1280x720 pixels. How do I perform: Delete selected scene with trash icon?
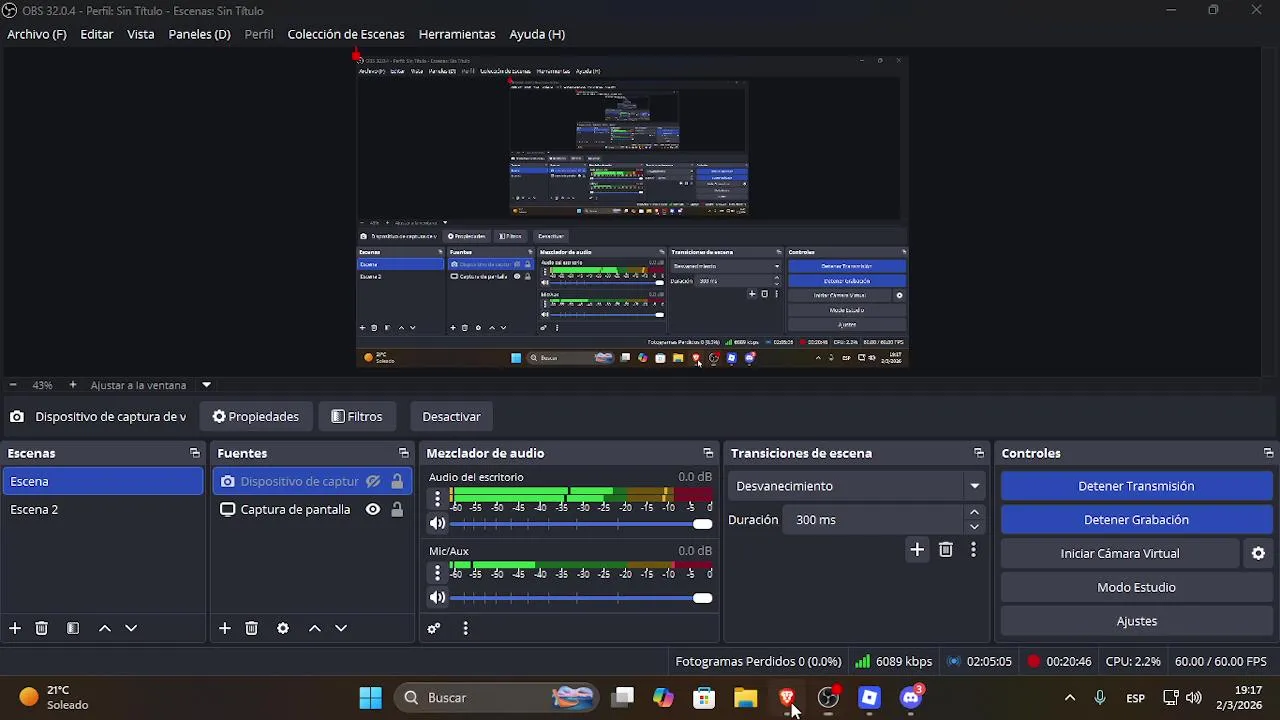tap(42, 628)
